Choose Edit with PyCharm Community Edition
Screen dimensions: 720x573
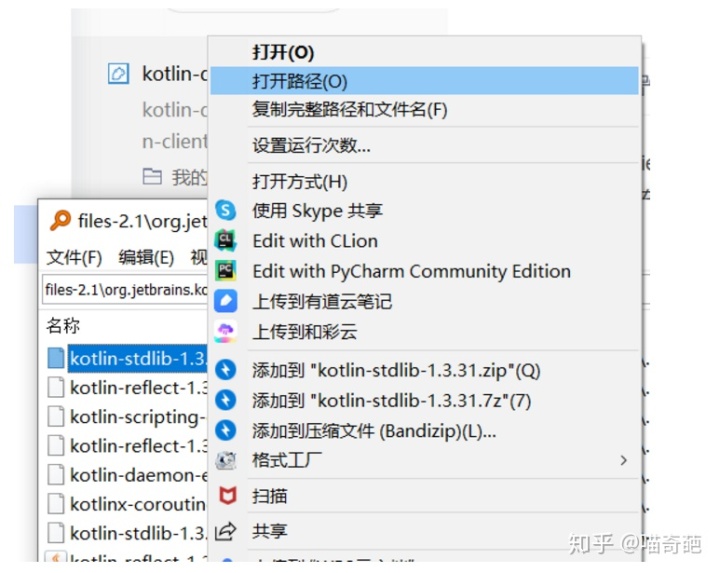pyautogui.click(x=424, y=271)
